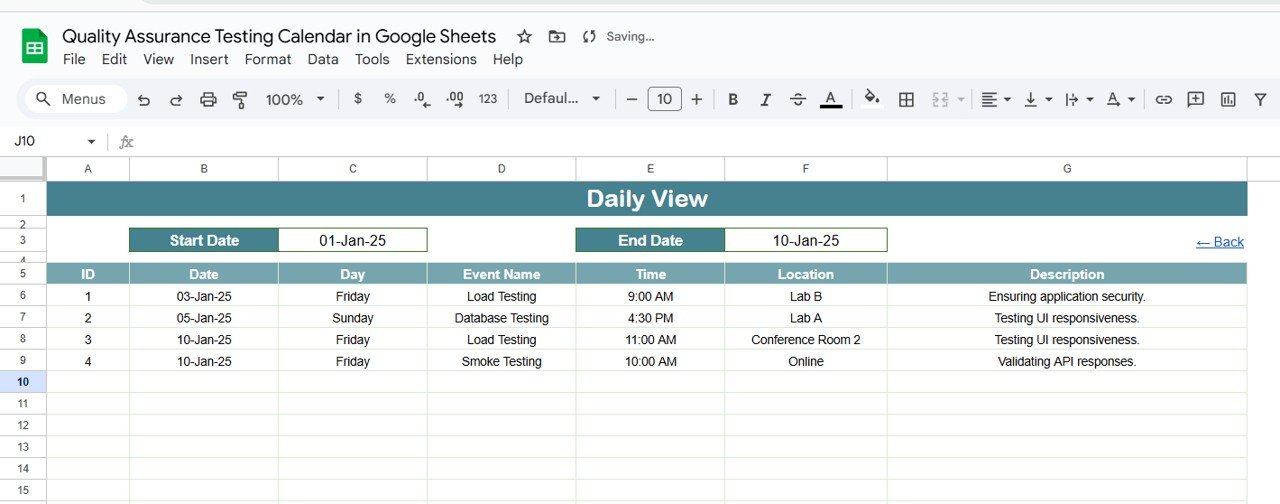Expand the Default font family dropdown

pyautogui.click(x=562, y=99)
